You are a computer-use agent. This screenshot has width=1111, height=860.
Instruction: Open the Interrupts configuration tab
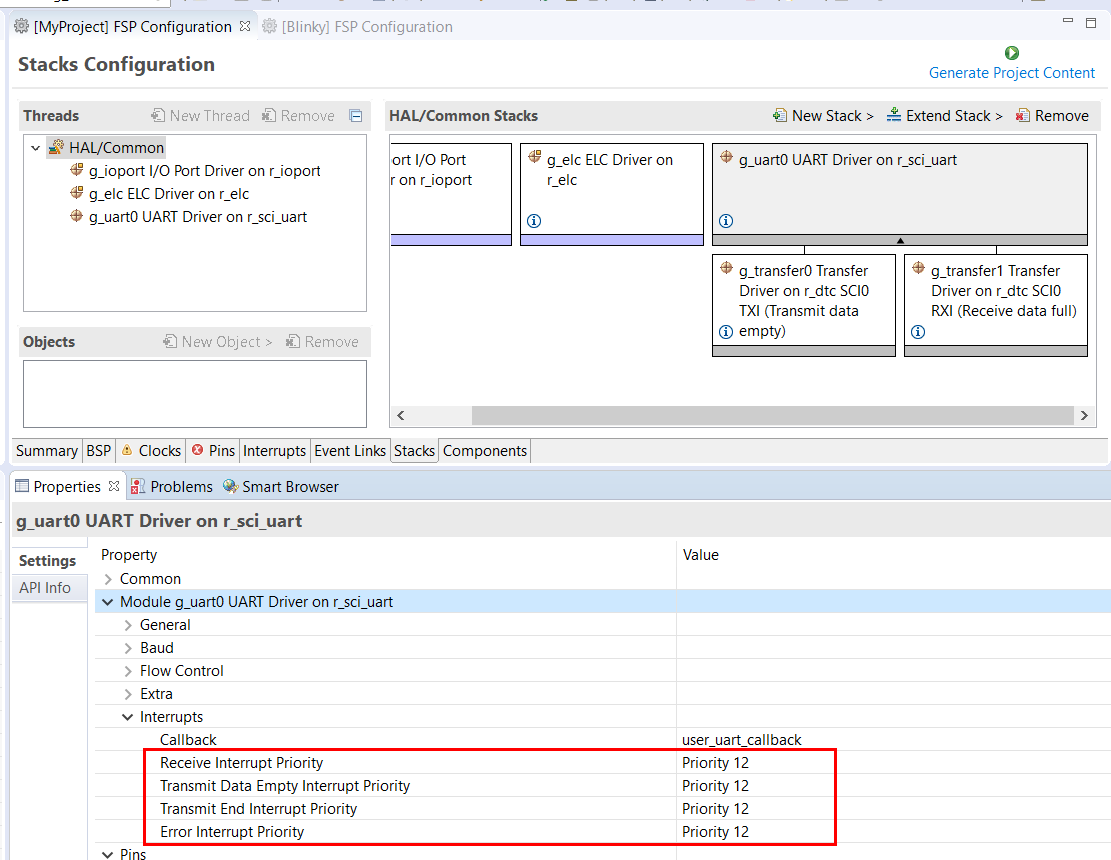[274, 451]
